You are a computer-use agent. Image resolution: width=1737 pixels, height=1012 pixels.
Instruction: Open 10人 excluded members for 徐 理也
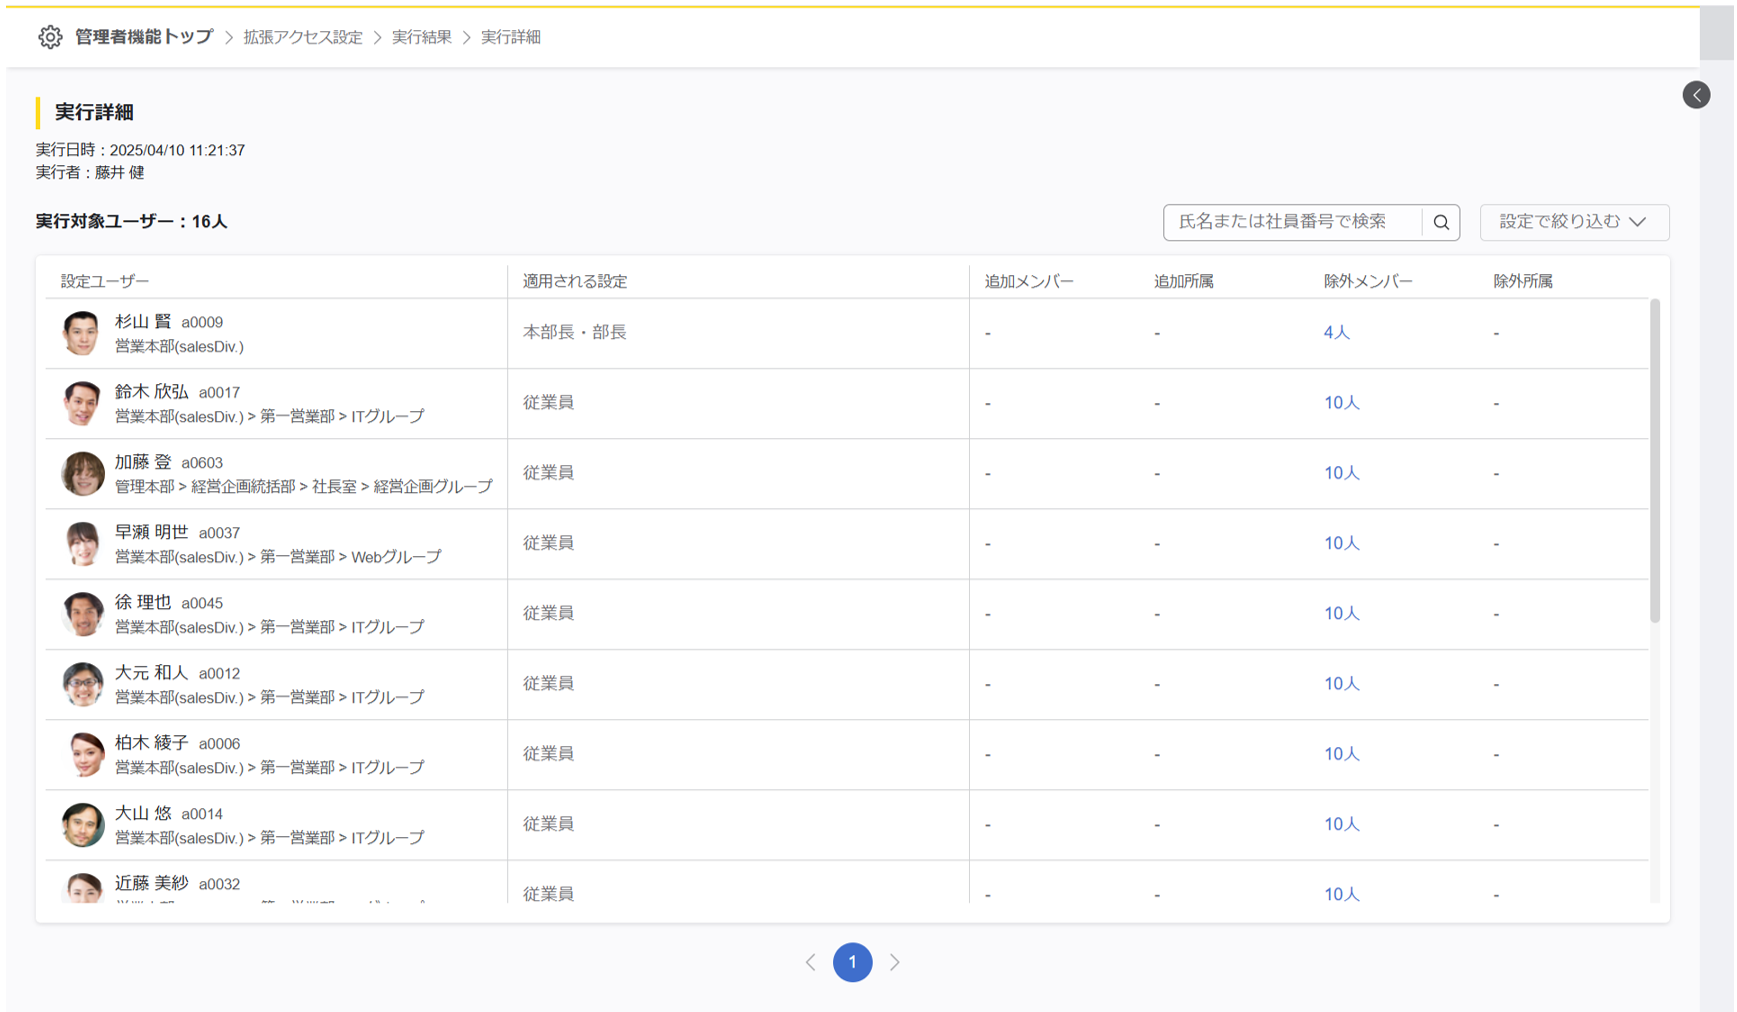[x=1342, y=613]
